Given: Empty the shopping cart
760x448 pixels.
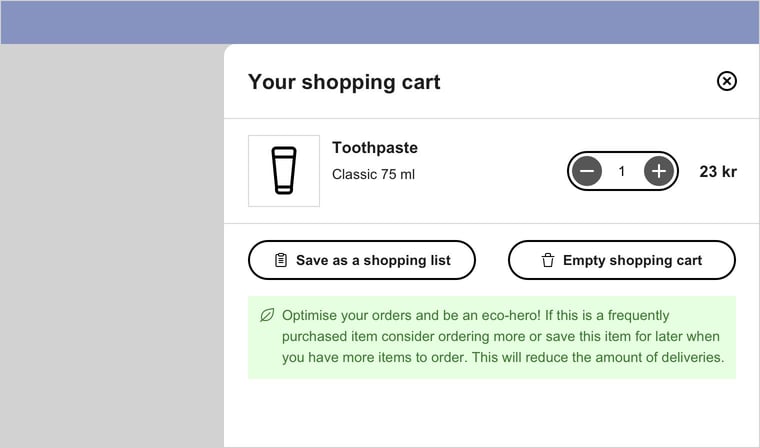Looking at the screenshot, I should tap(622, 260).
